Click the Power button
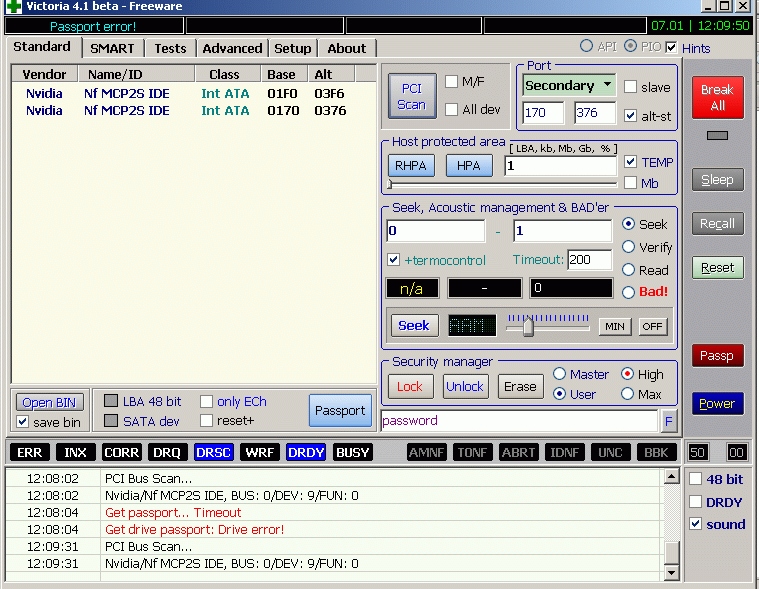This screenshot has height=589, width=759. pos(717,404)
